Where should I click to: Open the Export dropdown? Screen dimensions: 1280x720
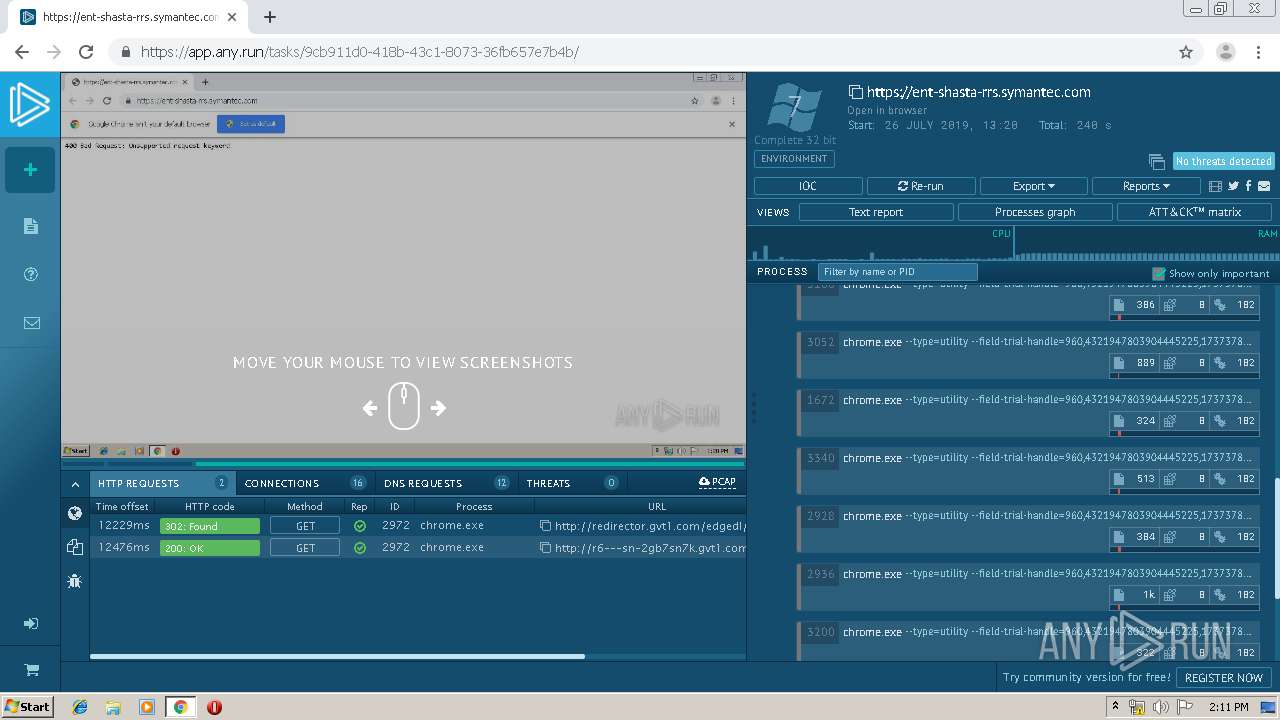coord(1033,186)
